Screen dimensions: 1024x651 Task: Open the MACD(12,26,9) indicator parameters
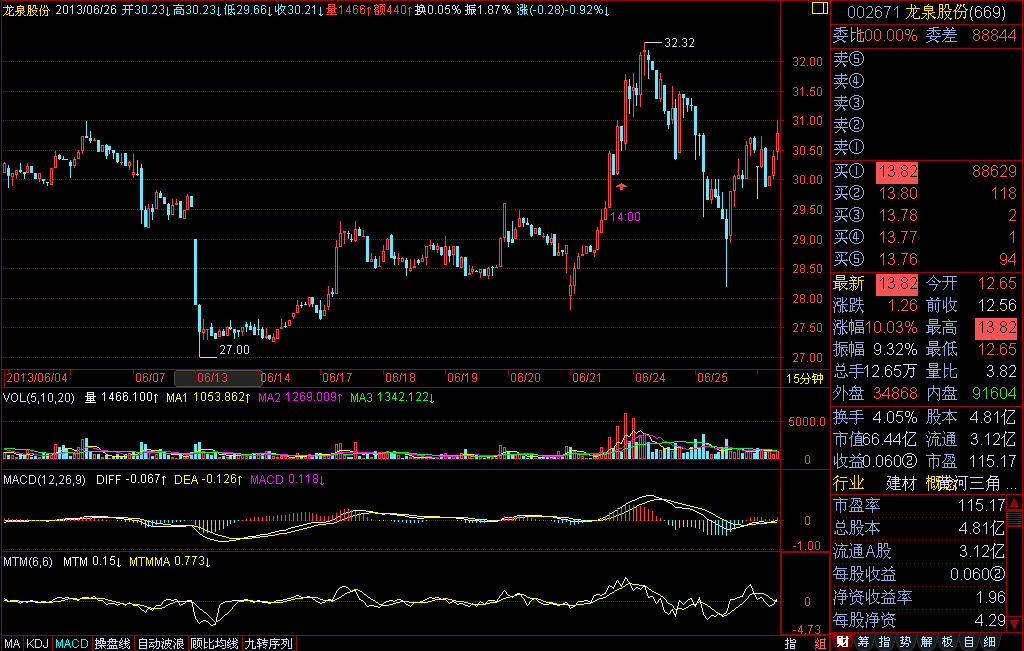[46, 480]
